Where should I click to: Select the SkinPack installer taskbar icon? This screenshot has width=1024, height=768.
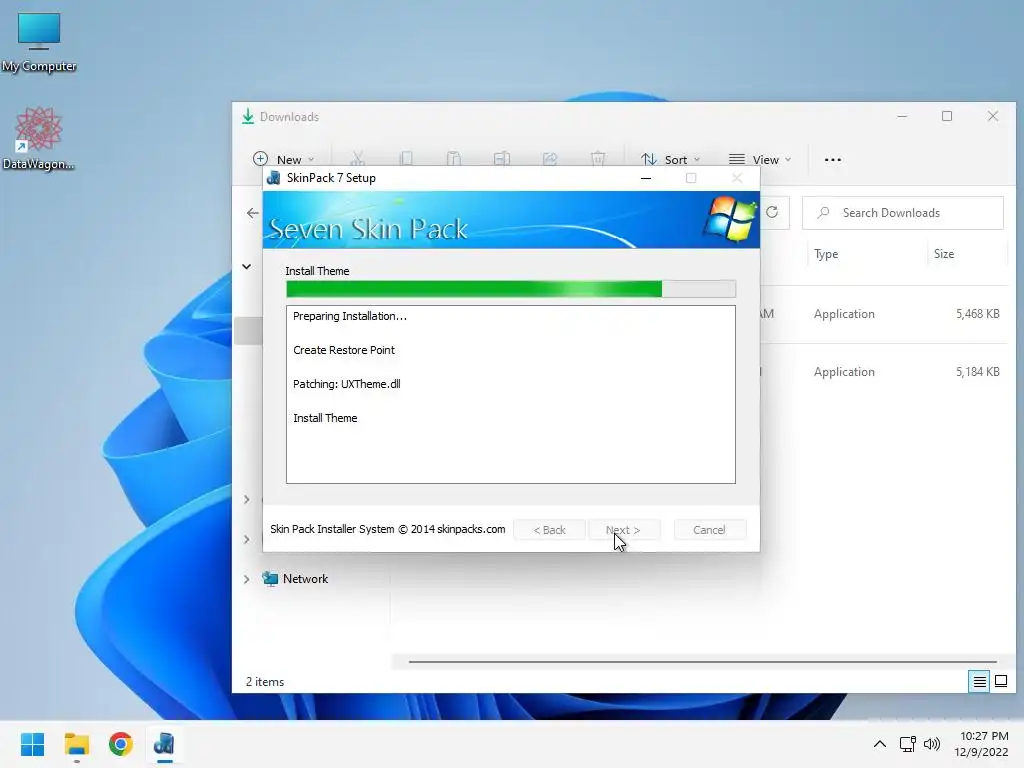[165, 744]
